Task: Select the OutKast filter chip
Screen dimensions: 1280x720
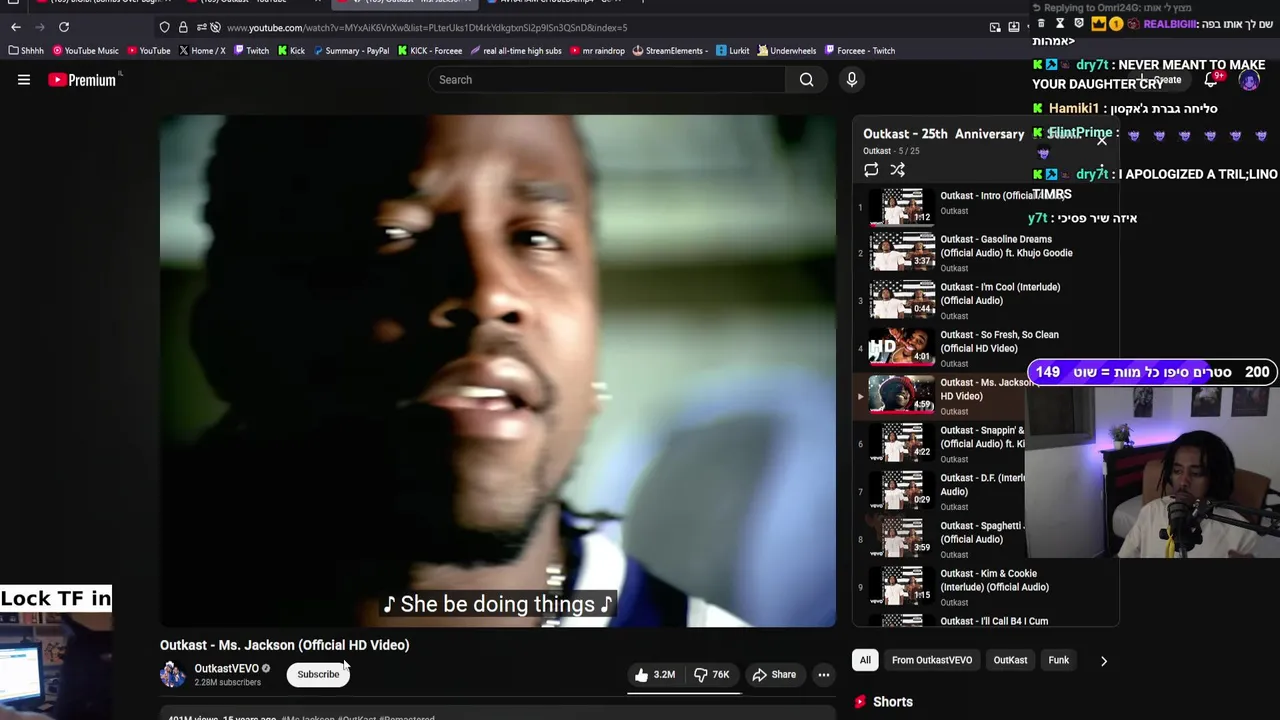Action: point(1010,660)
